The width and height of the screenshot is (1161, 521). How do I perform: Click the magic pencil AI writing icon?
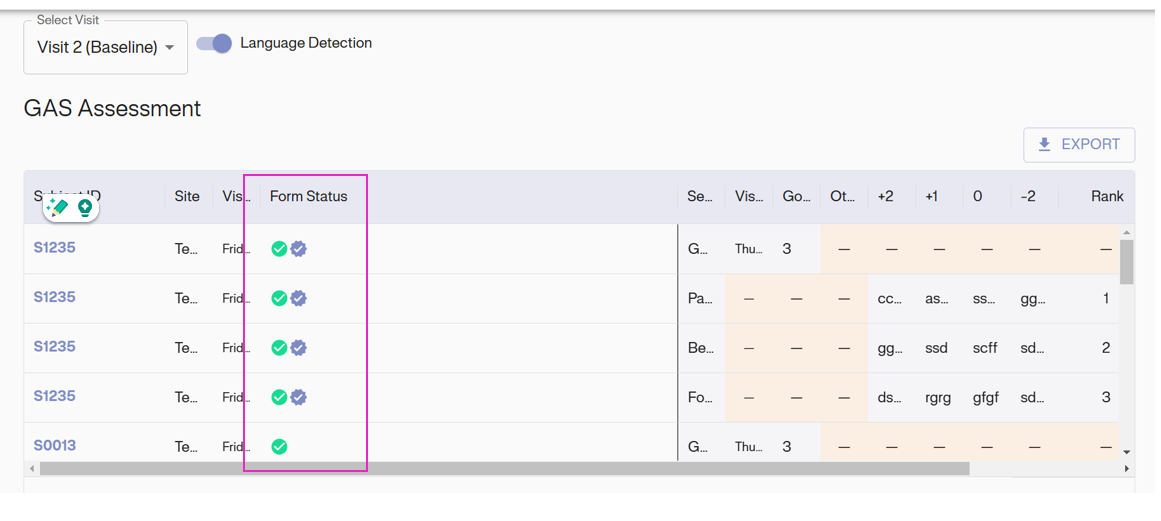58,207
